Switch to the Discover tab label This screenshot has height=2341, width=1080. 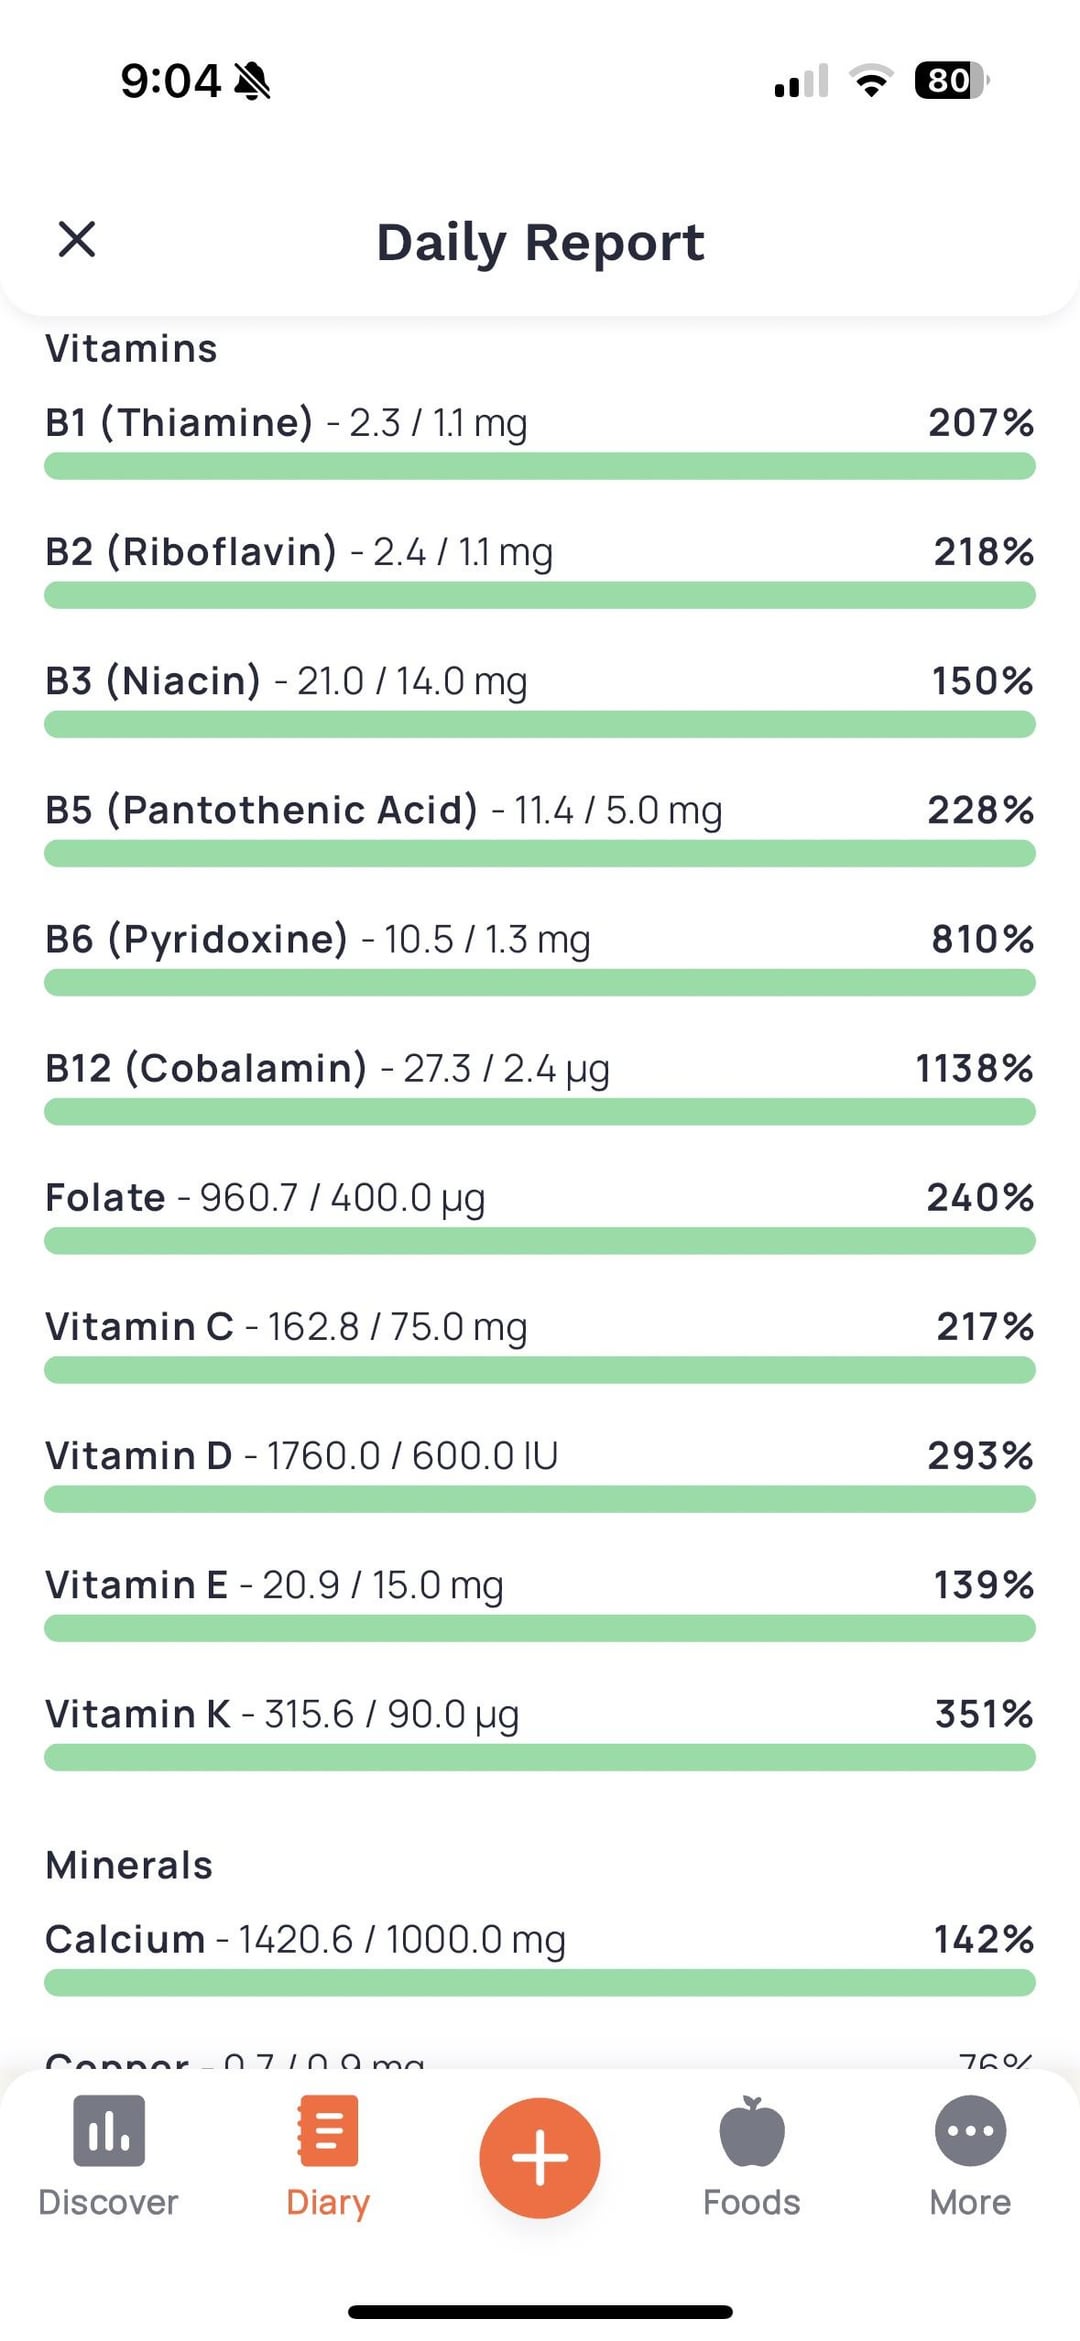point(108,2203)
